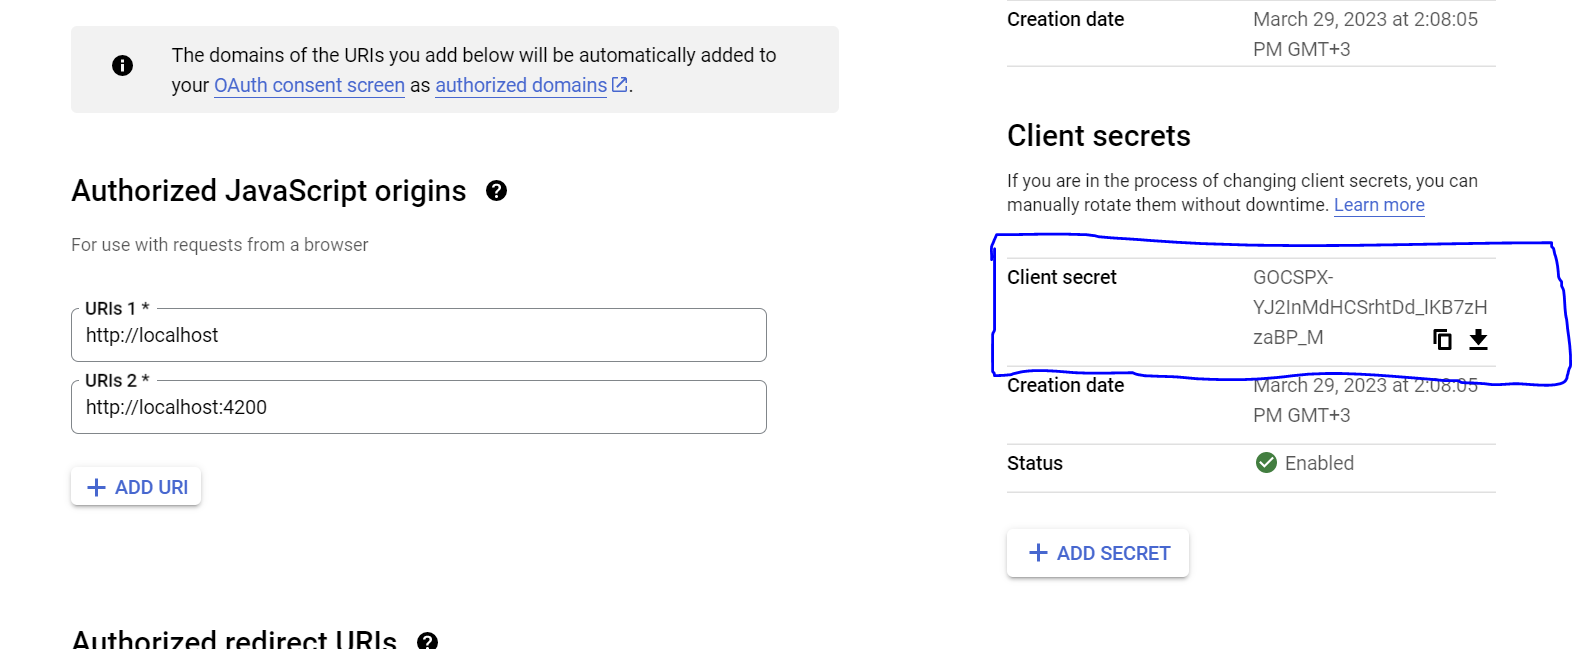Viewport: 1572px width, 649px height.
Task: Click the GOCSPX client secret value text
Action: pyautogui.click(x=1368, y=307)
